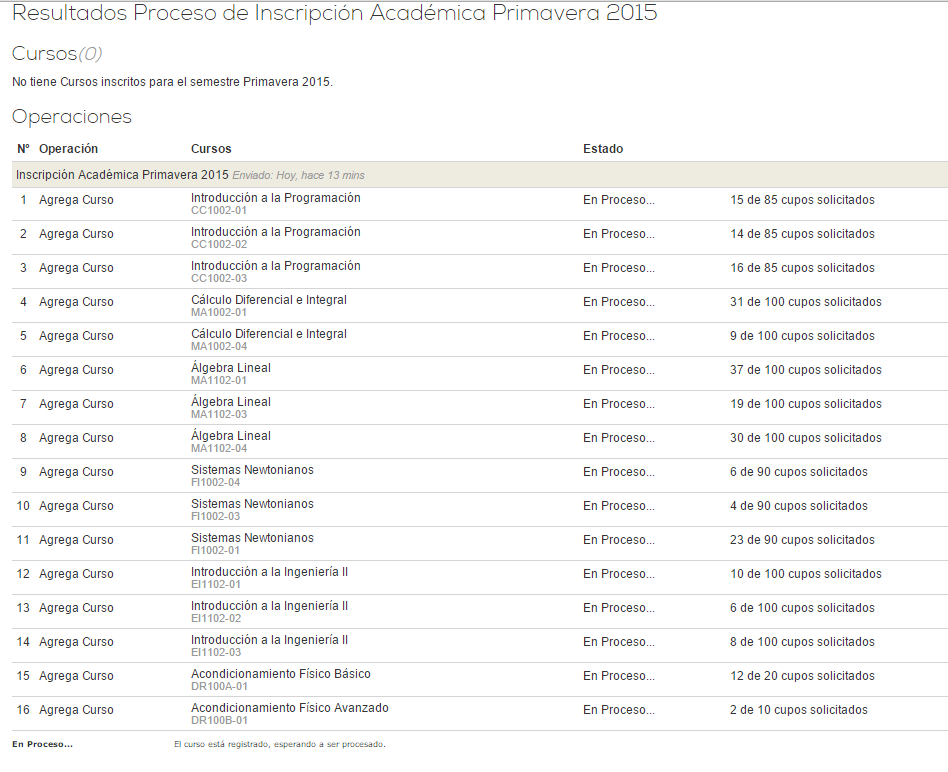Open Introducción a la Ingeniería II EI1102-01
948x772 pixels.
pos(269,572)
